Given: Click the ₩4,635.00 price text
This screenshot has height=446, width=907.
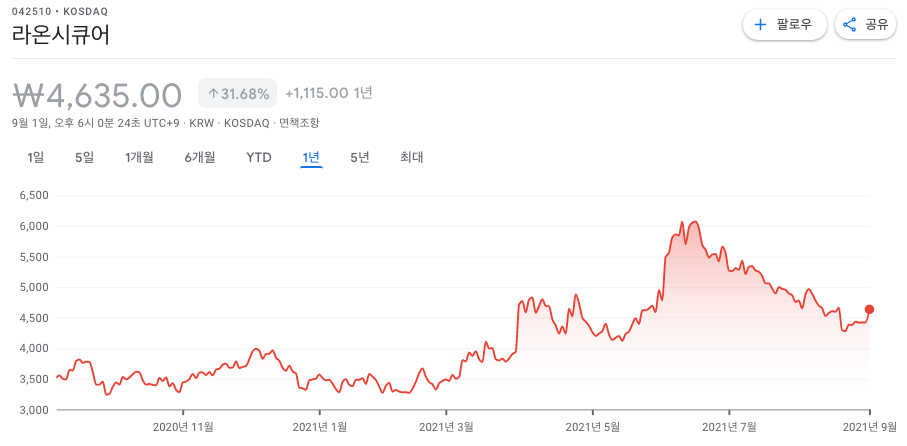Looking at the screenshot, I should point(97,95).
